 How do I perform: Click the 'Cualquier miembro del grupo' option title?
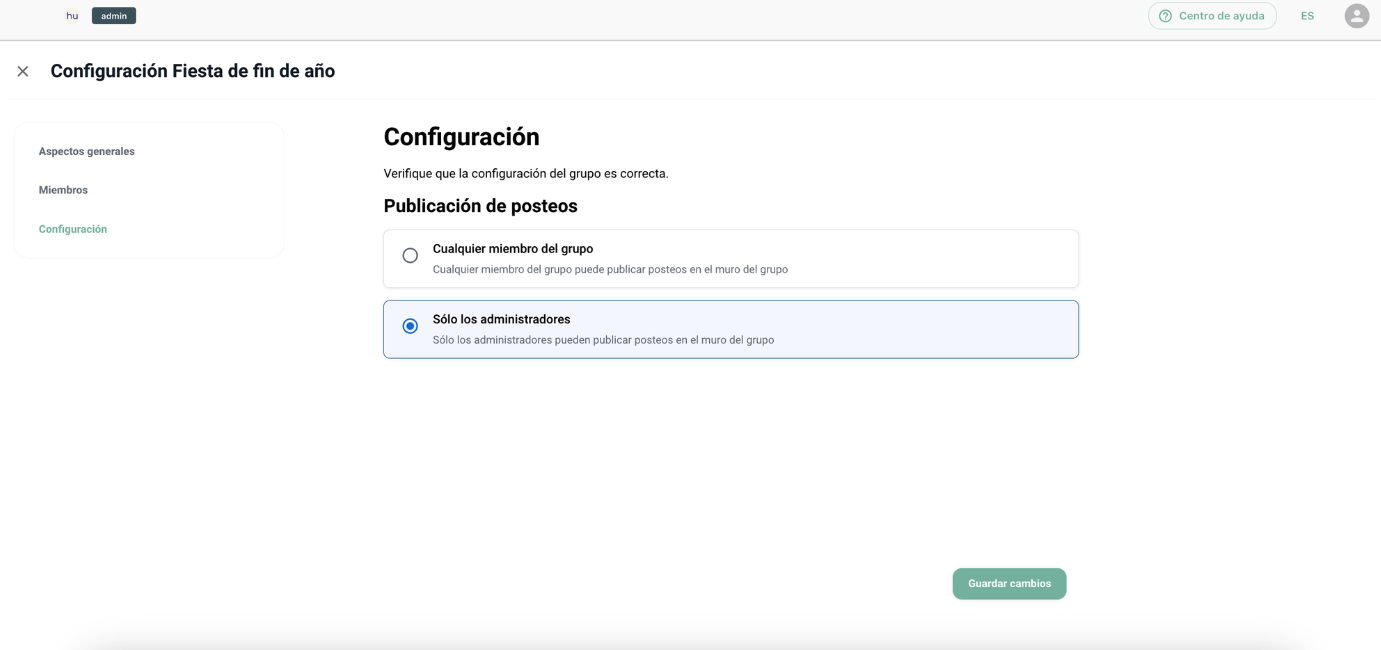pos(512,249)
